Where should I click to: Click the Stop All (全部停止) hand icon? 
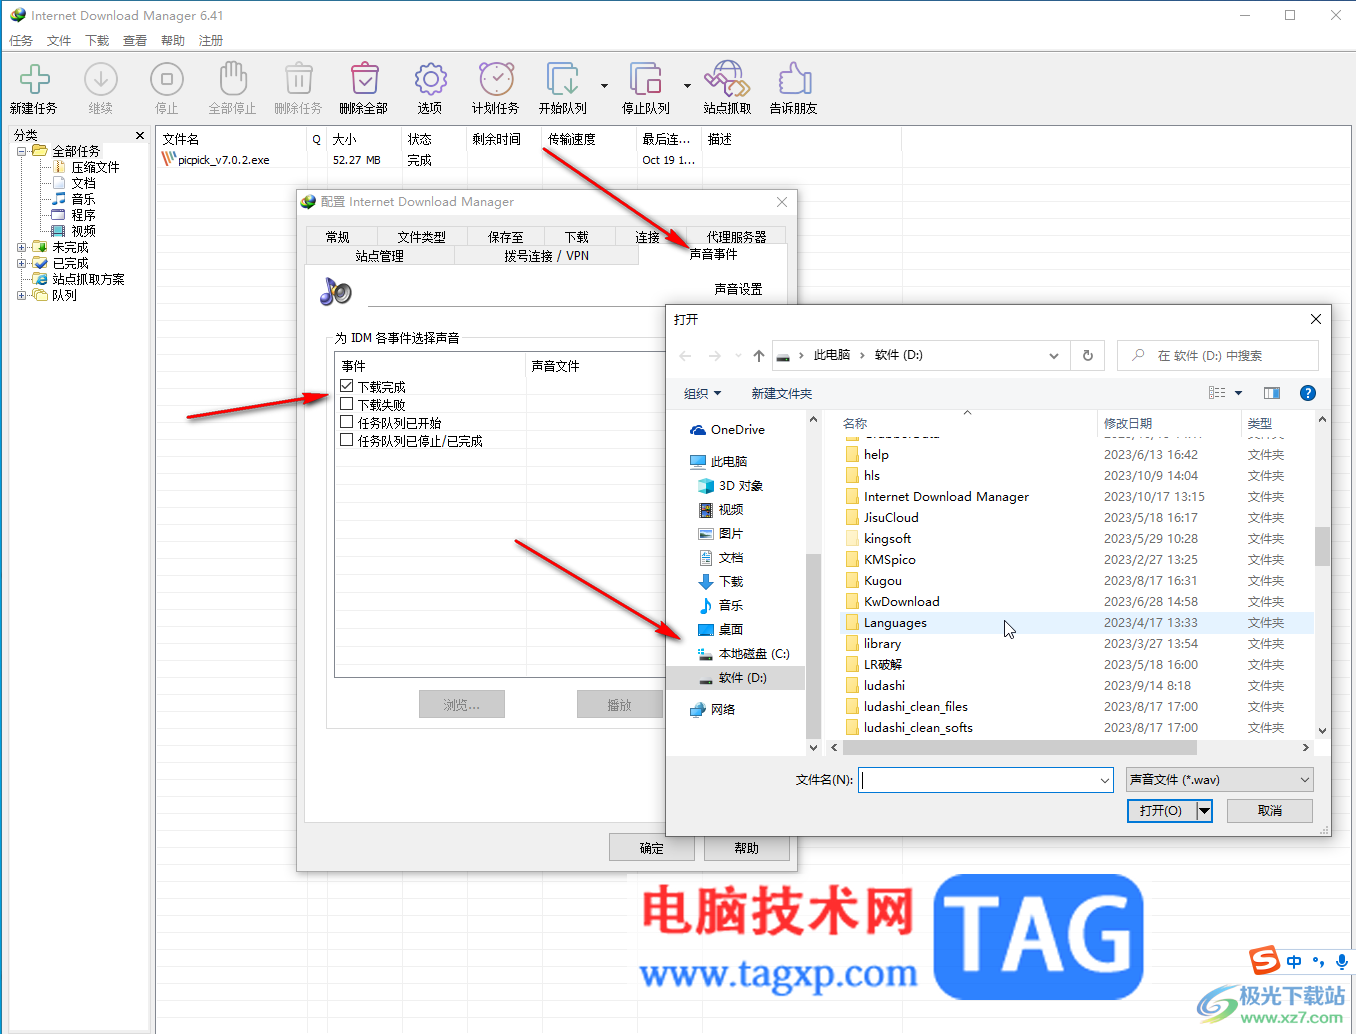coord(232,79)
